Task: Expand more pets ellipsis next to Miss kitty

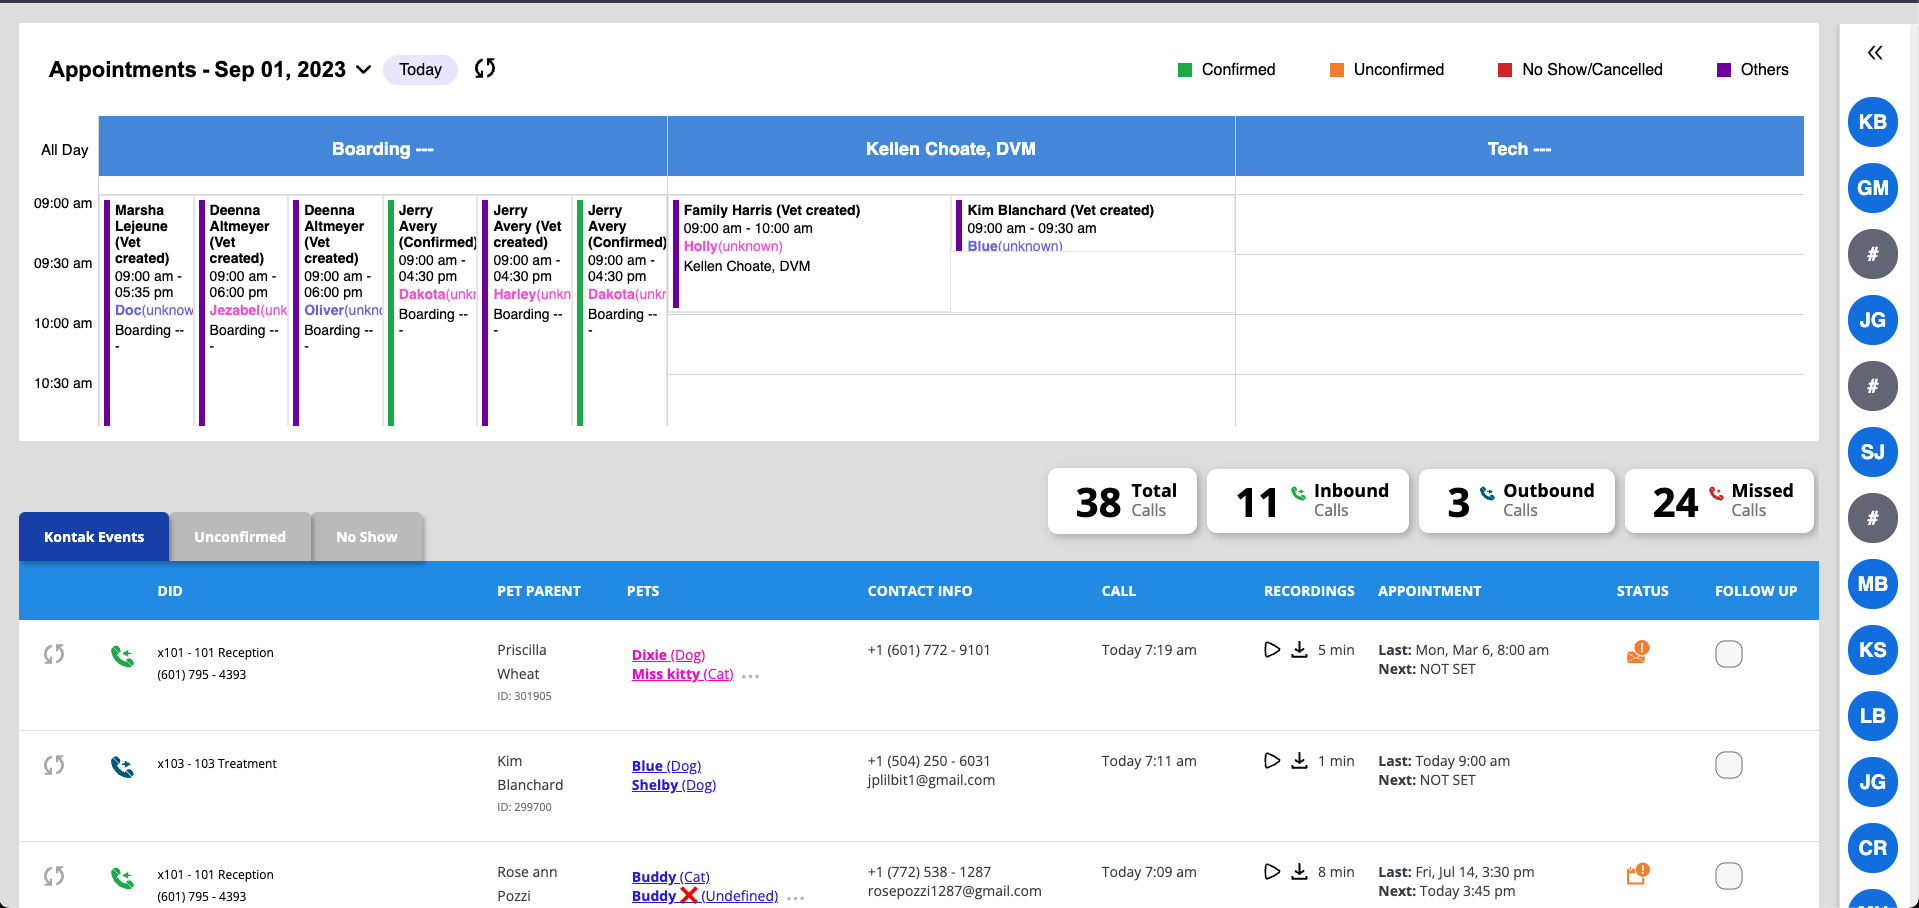Action: click(751, 676)
